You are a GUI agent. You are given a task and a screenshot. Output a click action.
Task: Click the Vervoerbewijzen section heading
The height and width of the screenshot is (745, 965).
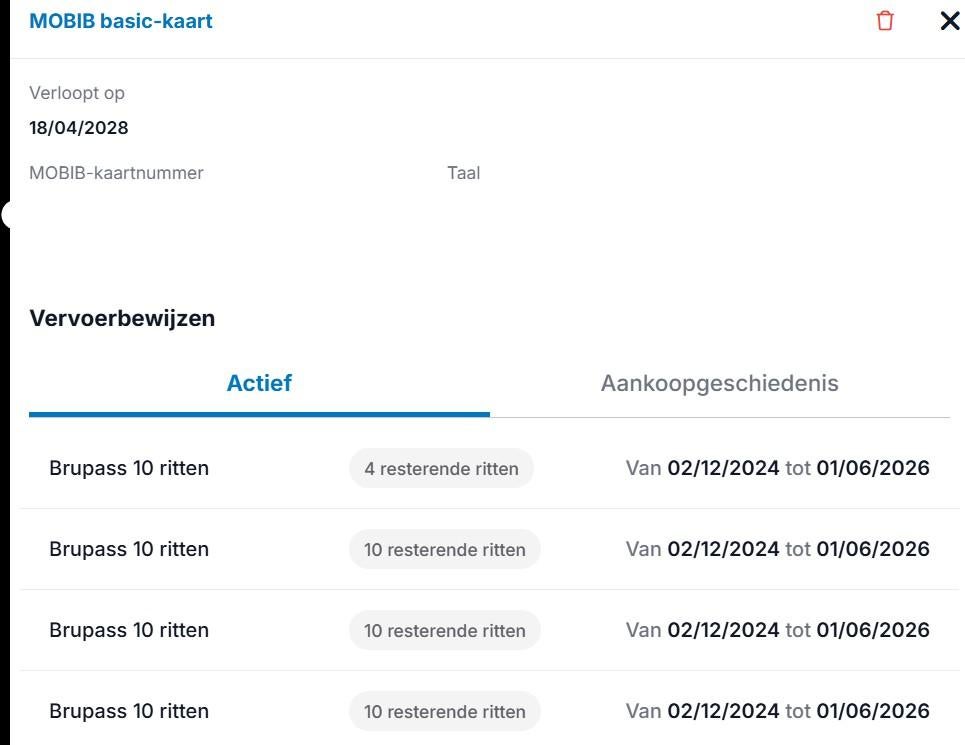click(122, 317)
